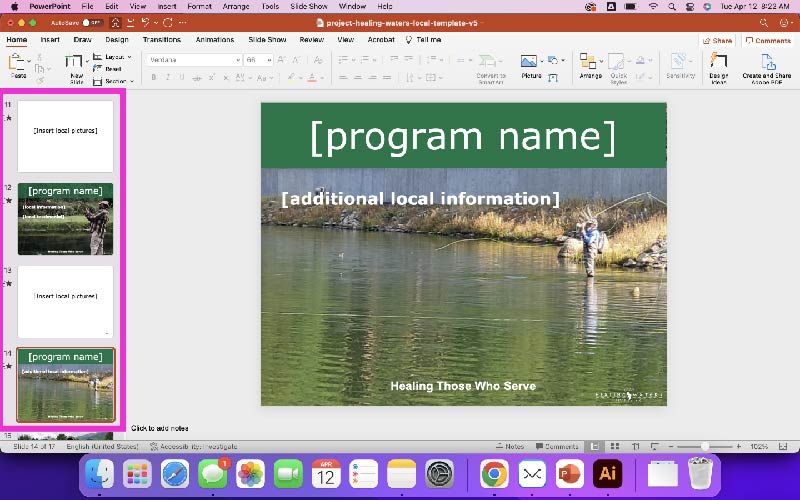Click the Tell me search field
800x500 pixels.
click(423, 39)
